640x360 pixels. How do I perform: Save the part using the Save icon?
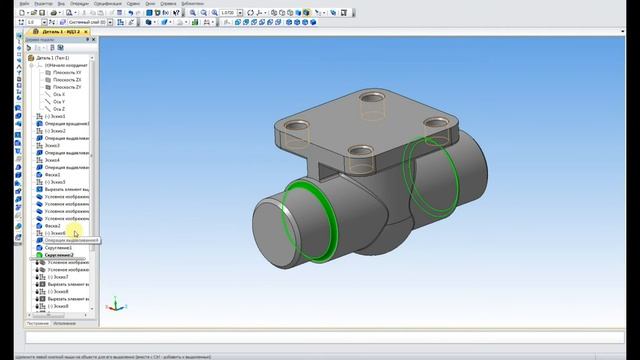(x=42, y=13)
